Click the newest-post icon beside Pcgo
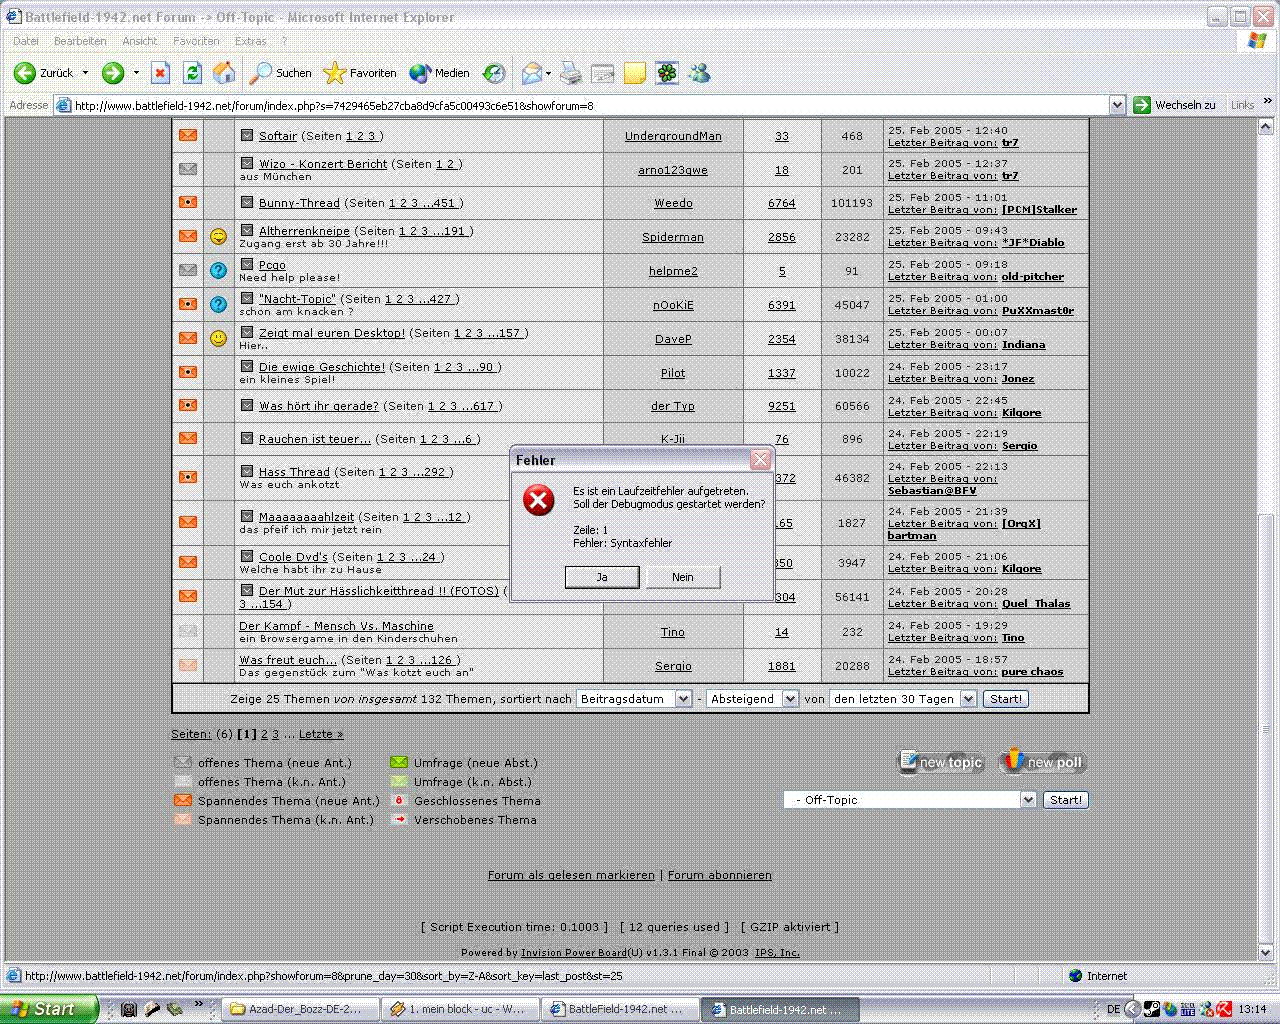 point(247,264)
